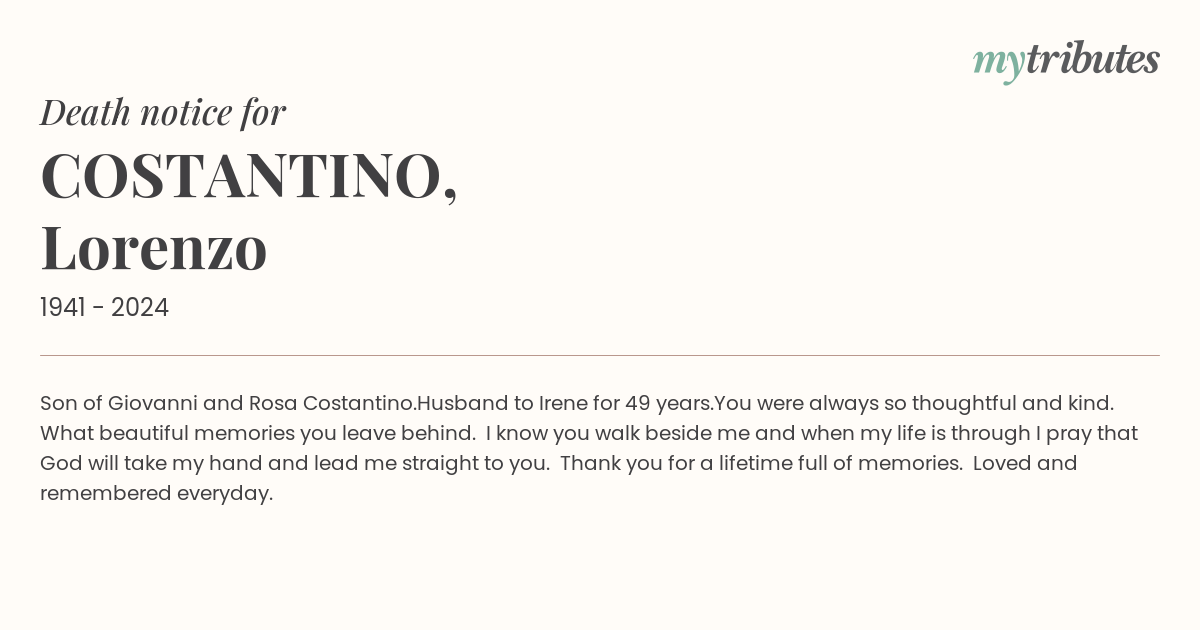Click the green "my" part of logo
Viewport: 1200px width, 630px height.
[x=999, y=64]
